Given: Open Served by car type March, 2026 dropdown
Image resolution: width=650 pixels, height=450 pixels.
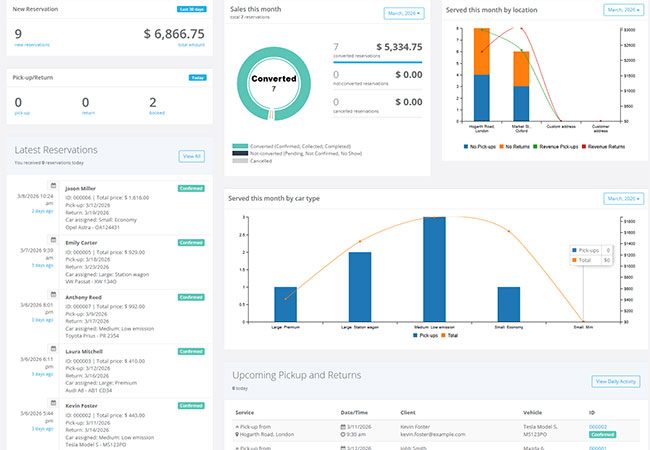Looking at the screenshot, I should [623, 199].
